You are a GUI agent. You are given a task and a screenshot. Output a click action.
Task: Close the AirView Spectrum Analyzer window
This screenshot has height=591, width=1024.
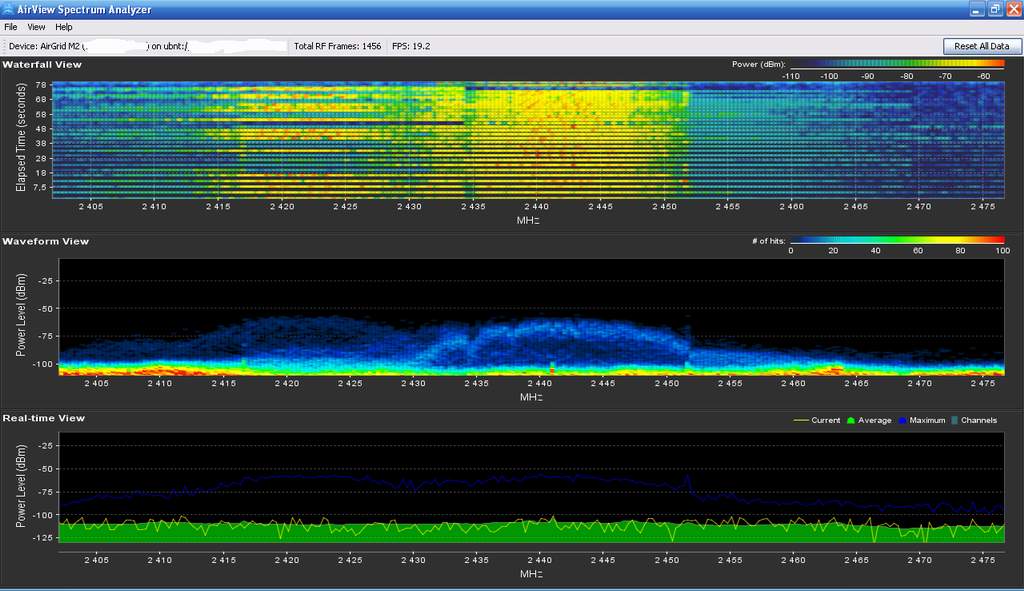click(1012, 9)
